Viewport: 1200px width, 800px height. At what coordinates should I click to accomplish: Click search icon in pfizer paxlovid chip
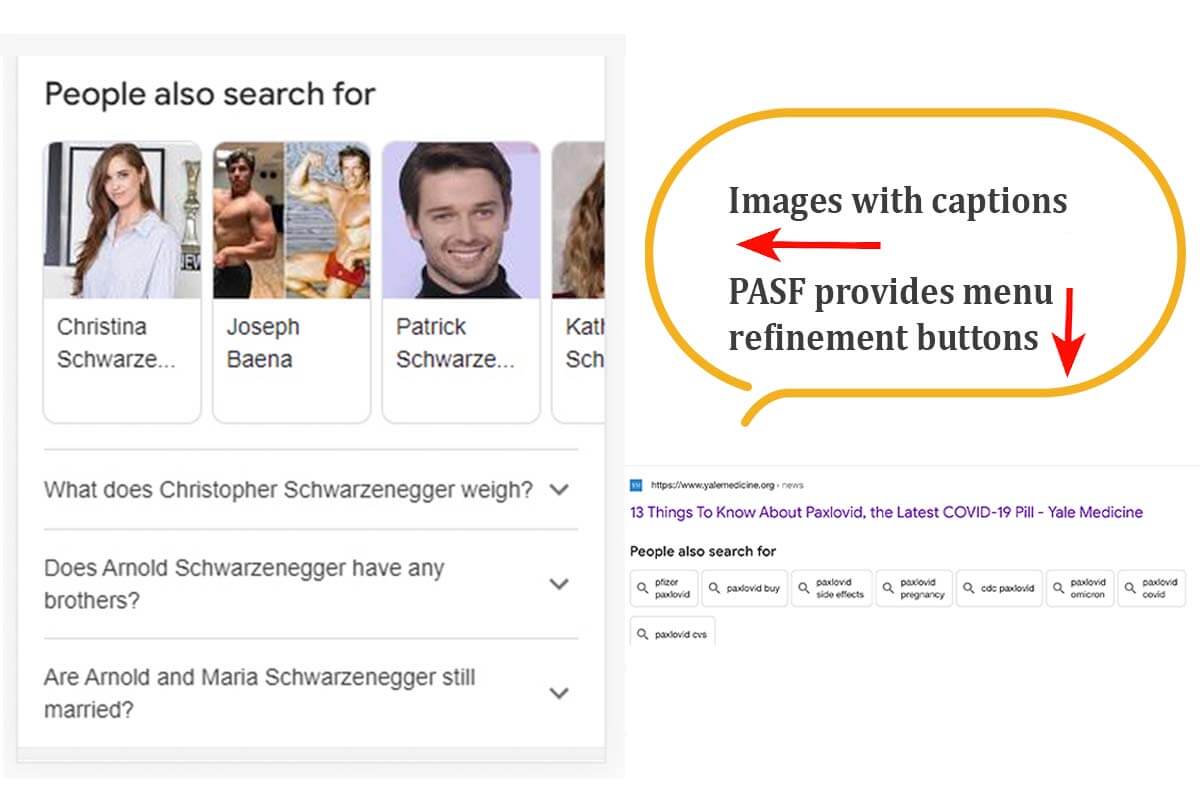point(643,588)
